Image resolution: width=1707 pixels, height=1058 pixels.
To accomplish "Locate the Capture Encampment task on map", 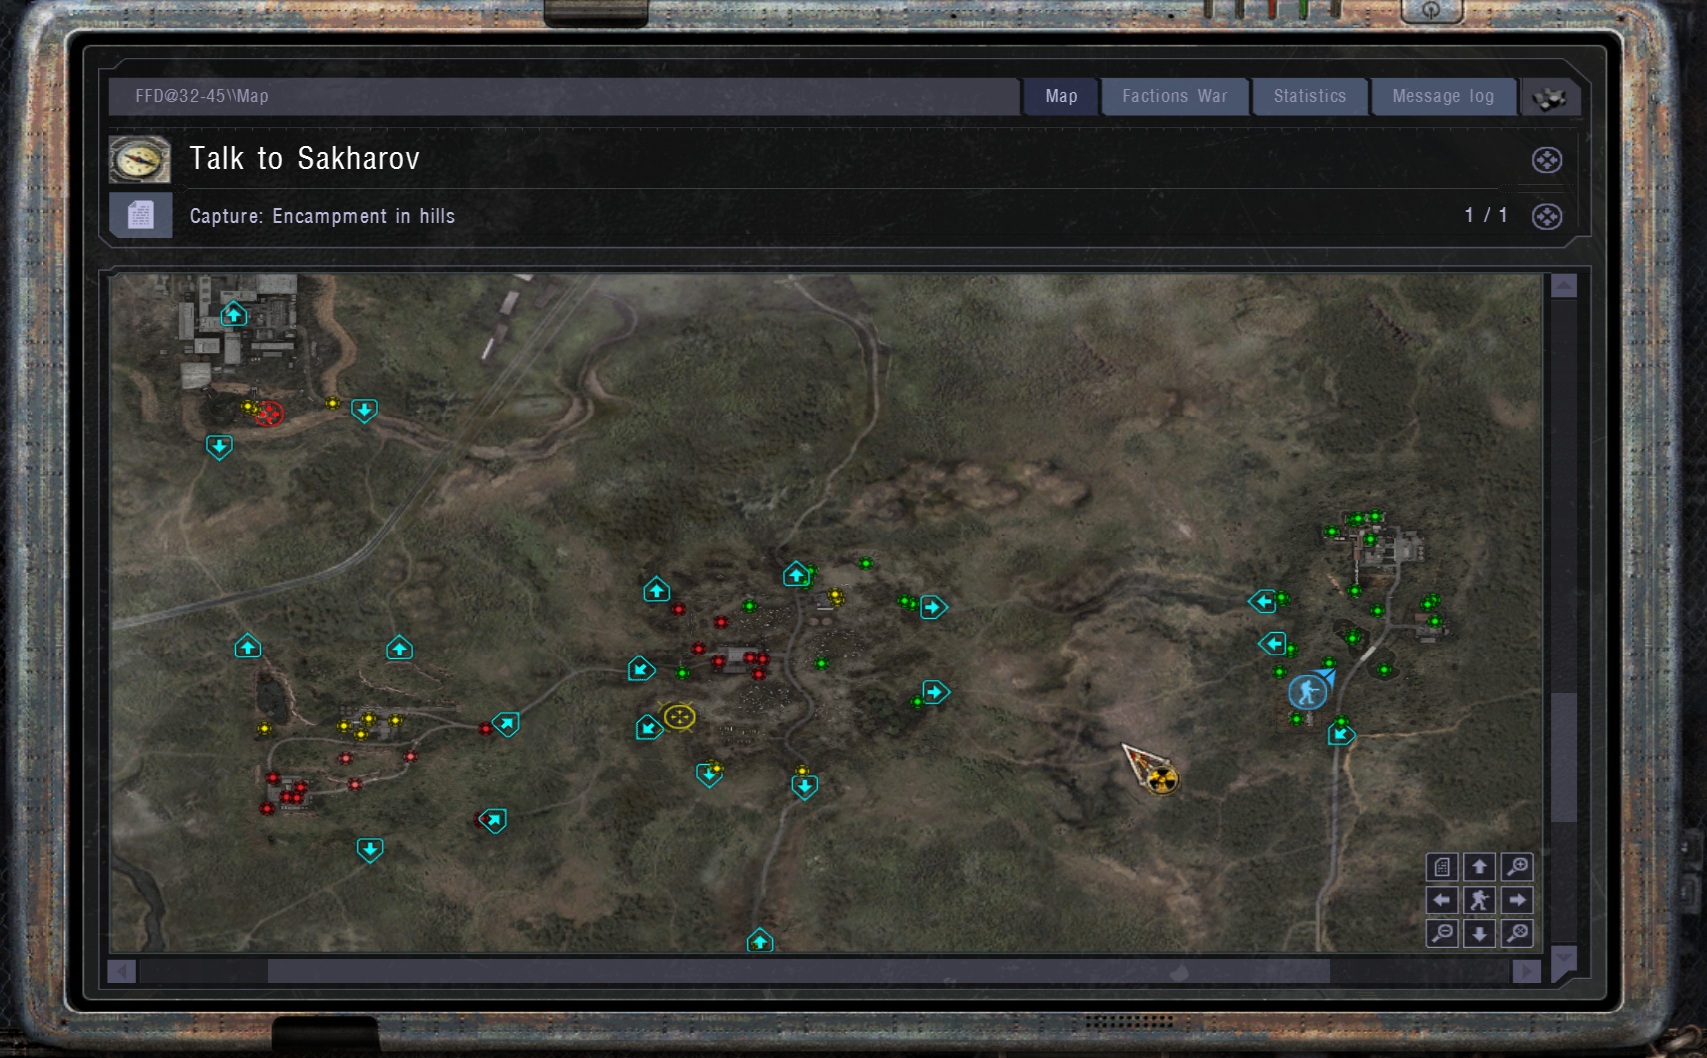I will tap(1547, 216).
